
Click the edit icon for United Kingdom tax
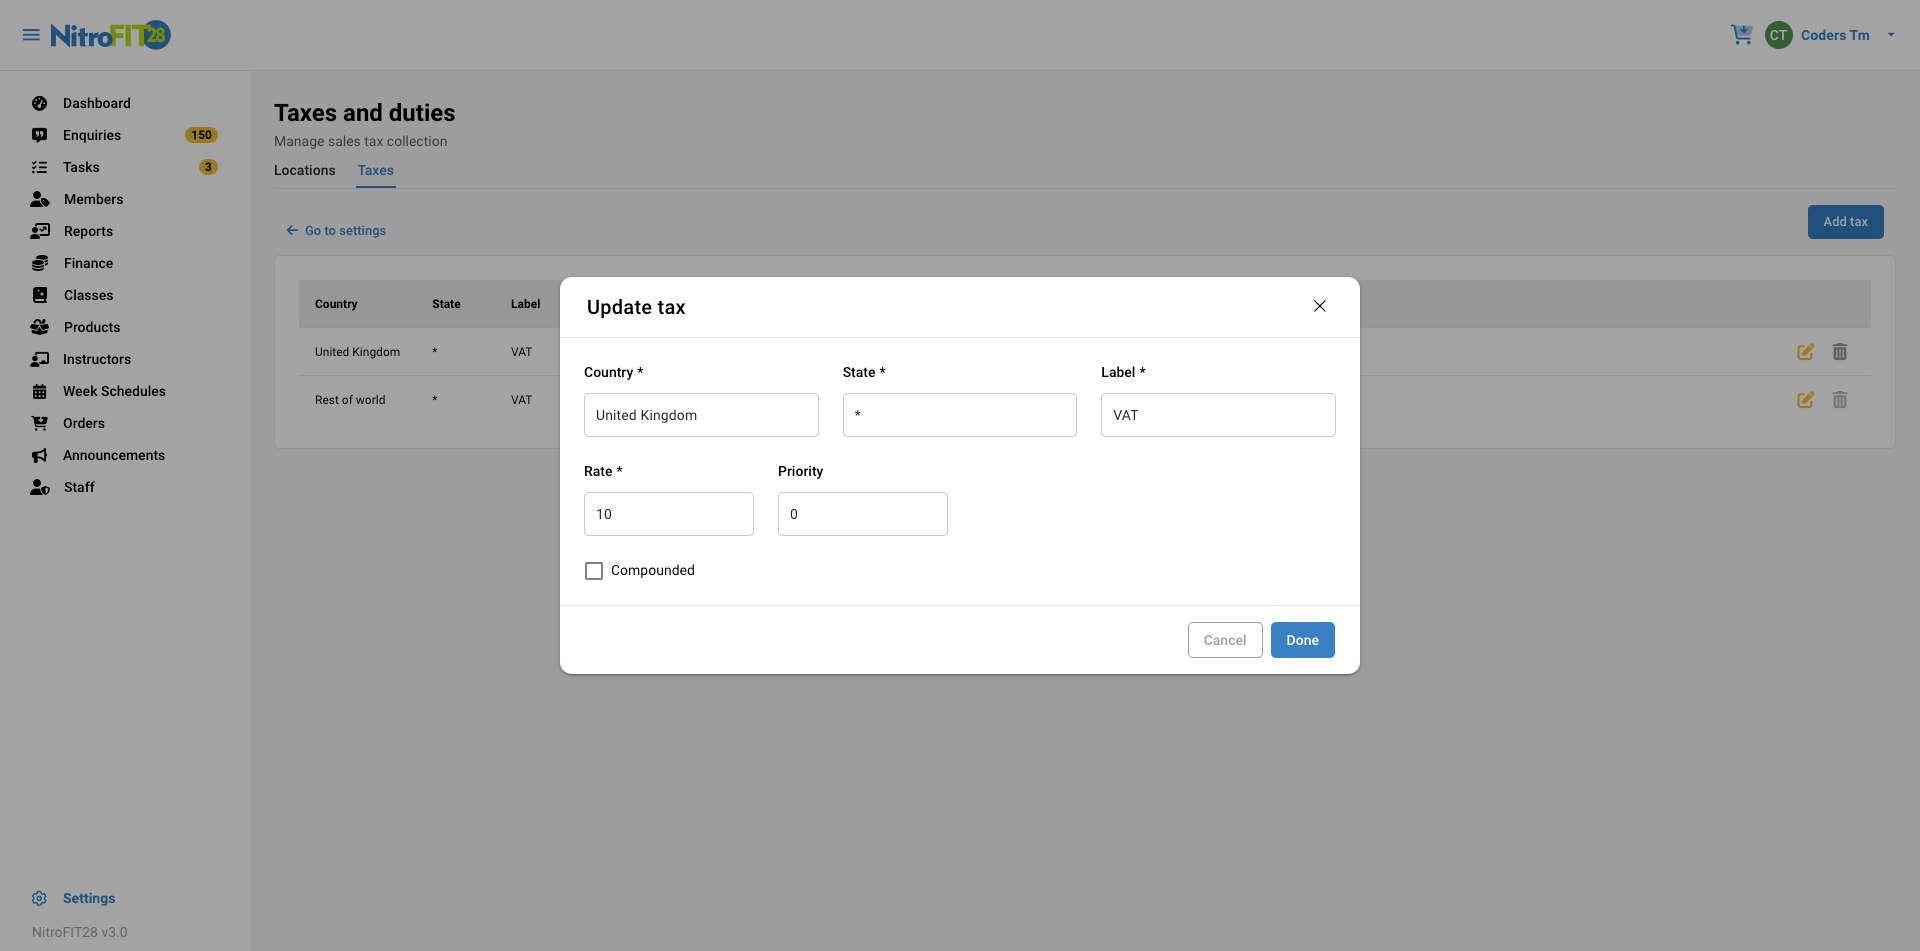coord(1805,352)
